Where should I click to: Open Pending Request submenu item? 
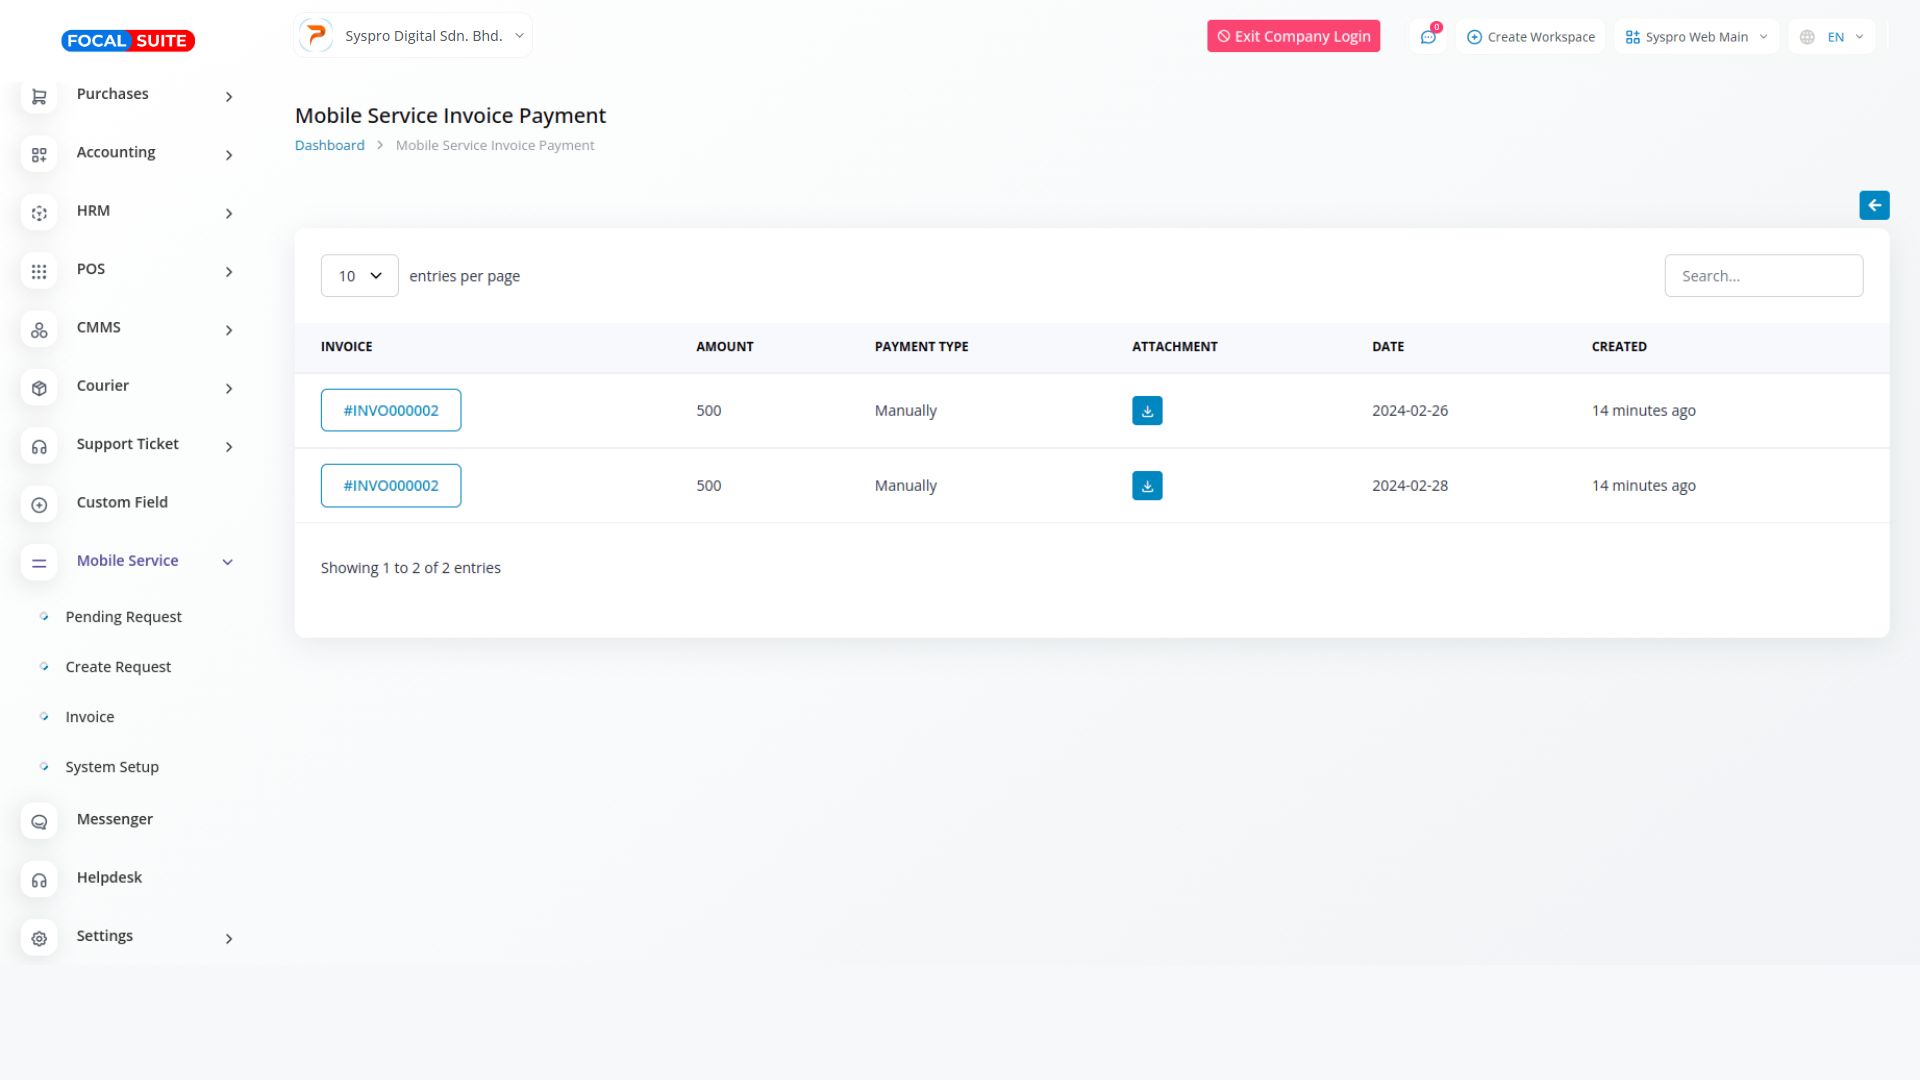click(123, 617)
